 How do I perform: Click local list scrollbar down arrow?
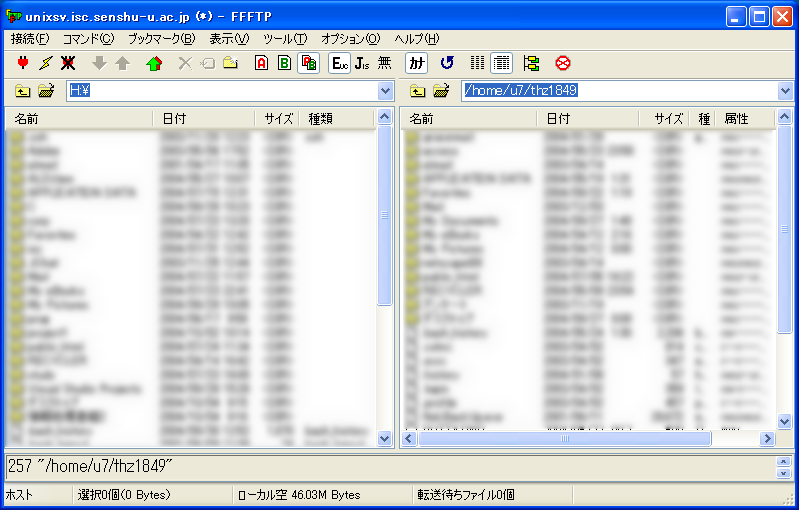[385, 438]
